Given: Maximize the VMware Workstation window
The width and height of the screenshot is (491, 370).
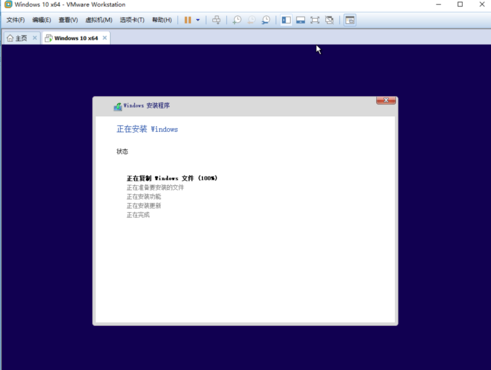Looking at the screenshot, I should [x=460, y=4].
